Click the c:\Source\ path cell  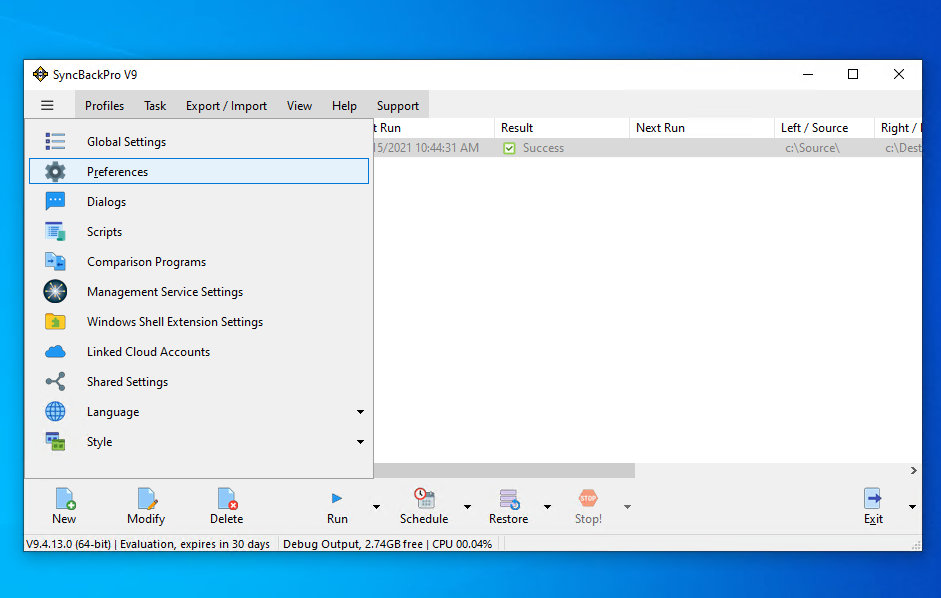[812, 148]
